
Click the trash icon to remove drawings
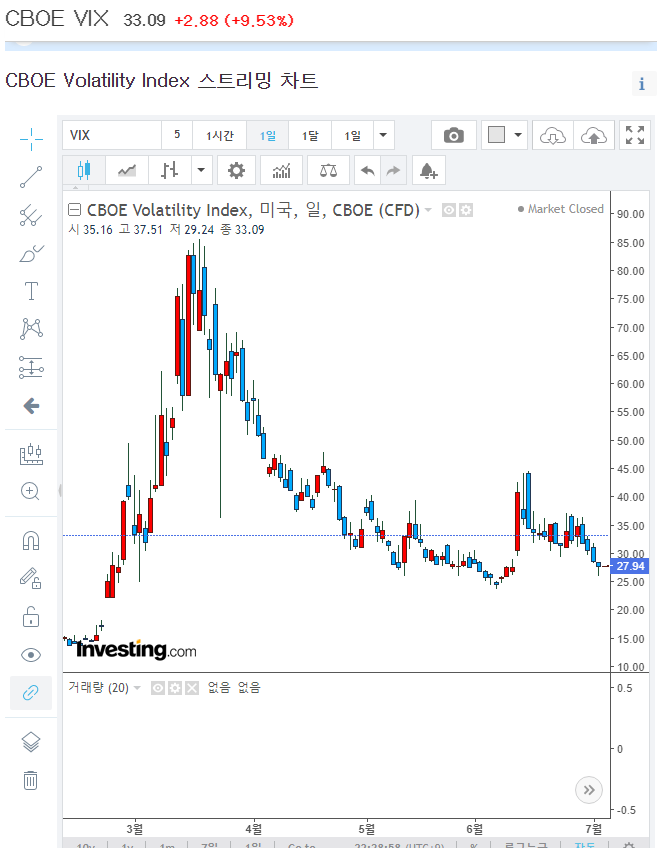(31, 780)
